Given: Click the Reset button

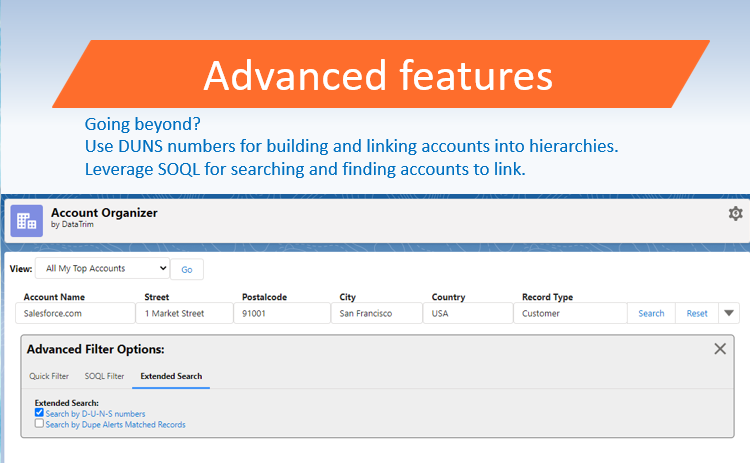Looking at the screenshot, I should point(697,313).
